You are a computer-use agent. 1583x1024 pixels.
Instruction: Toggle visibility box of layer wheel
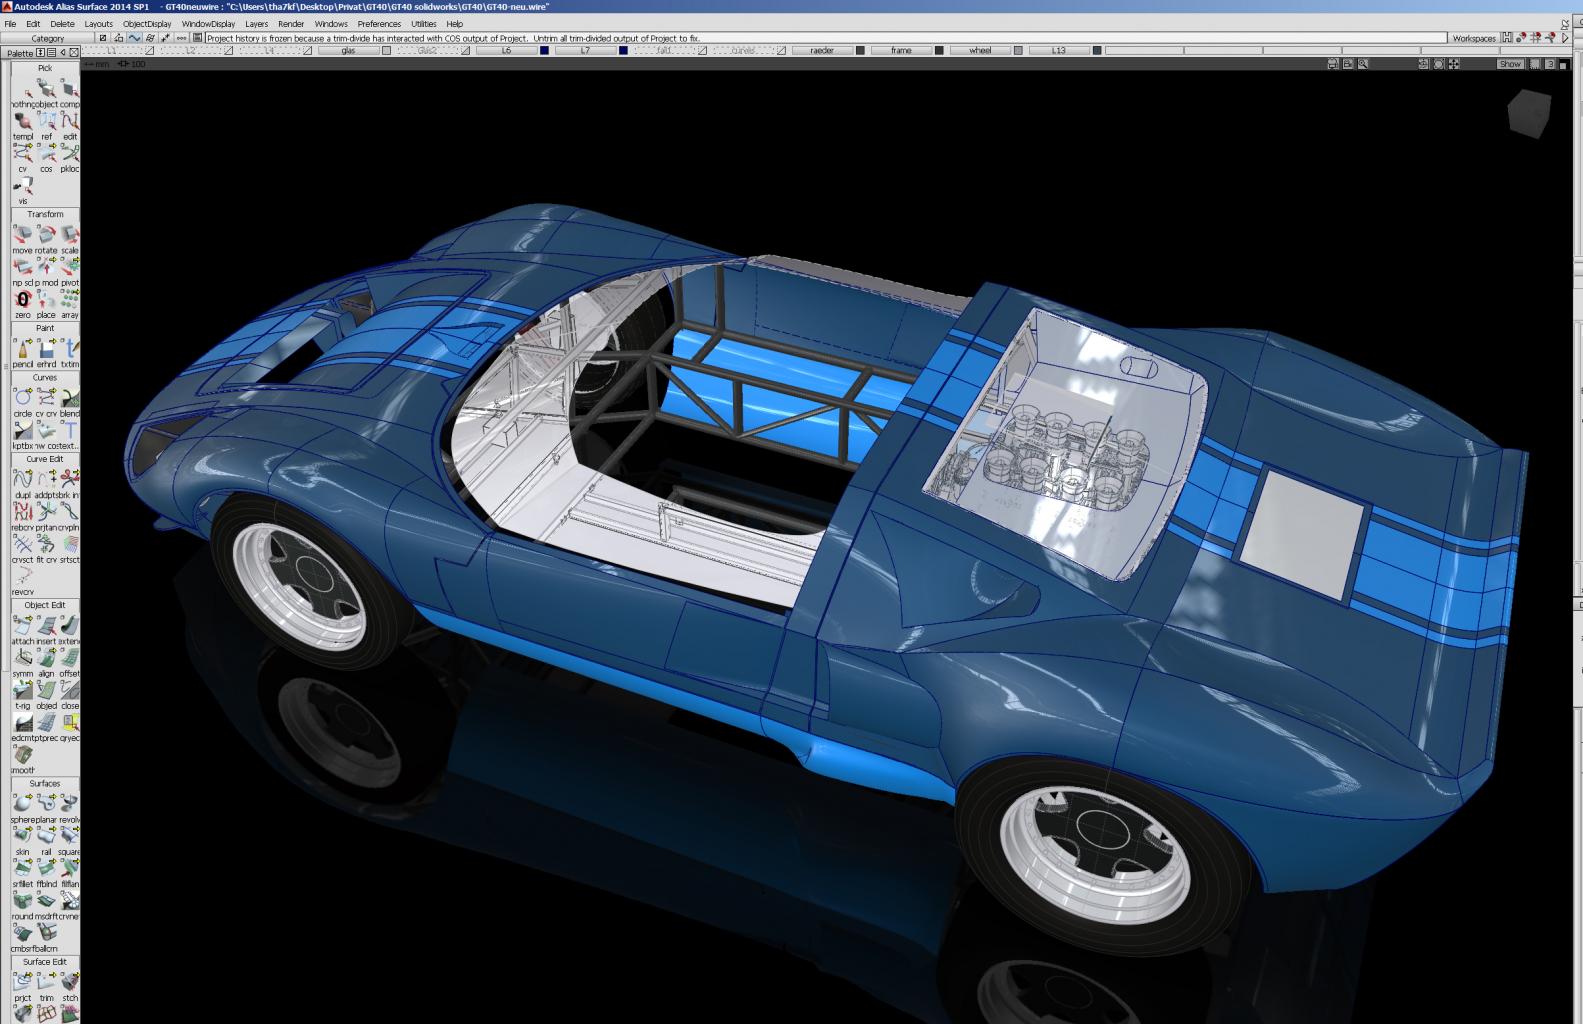[1018, 50]
